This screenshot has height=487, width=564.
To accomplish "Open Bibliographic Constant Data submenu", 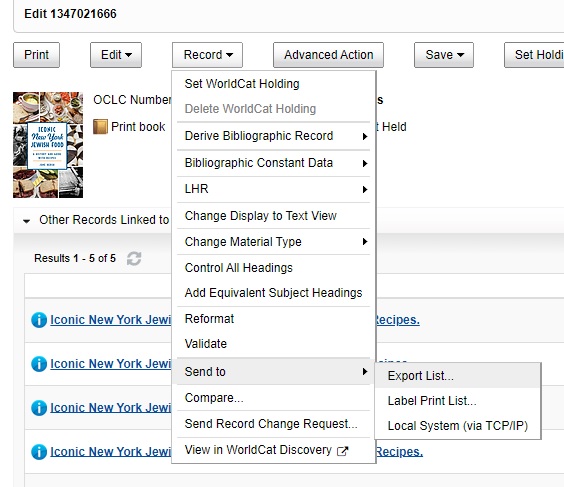I will pos(273,163).
